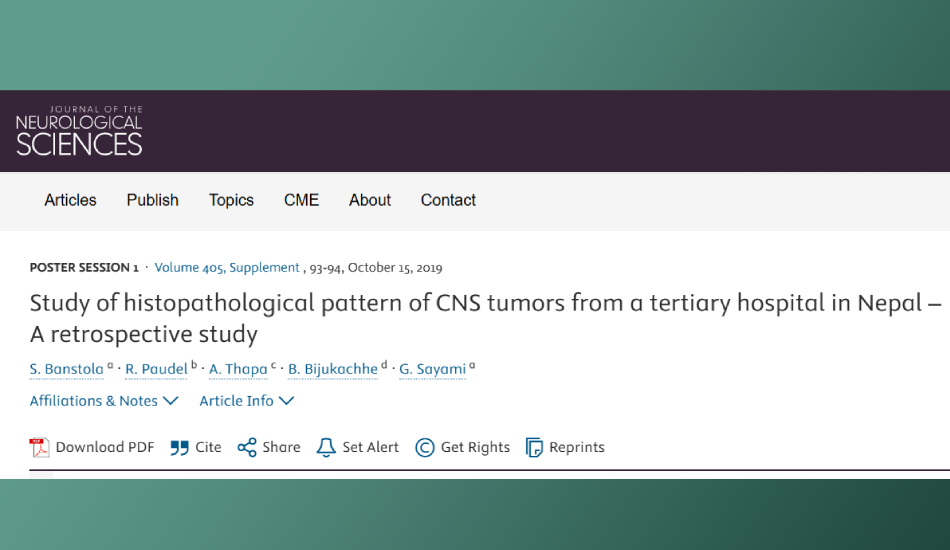Open the Contact menu item

448,200
